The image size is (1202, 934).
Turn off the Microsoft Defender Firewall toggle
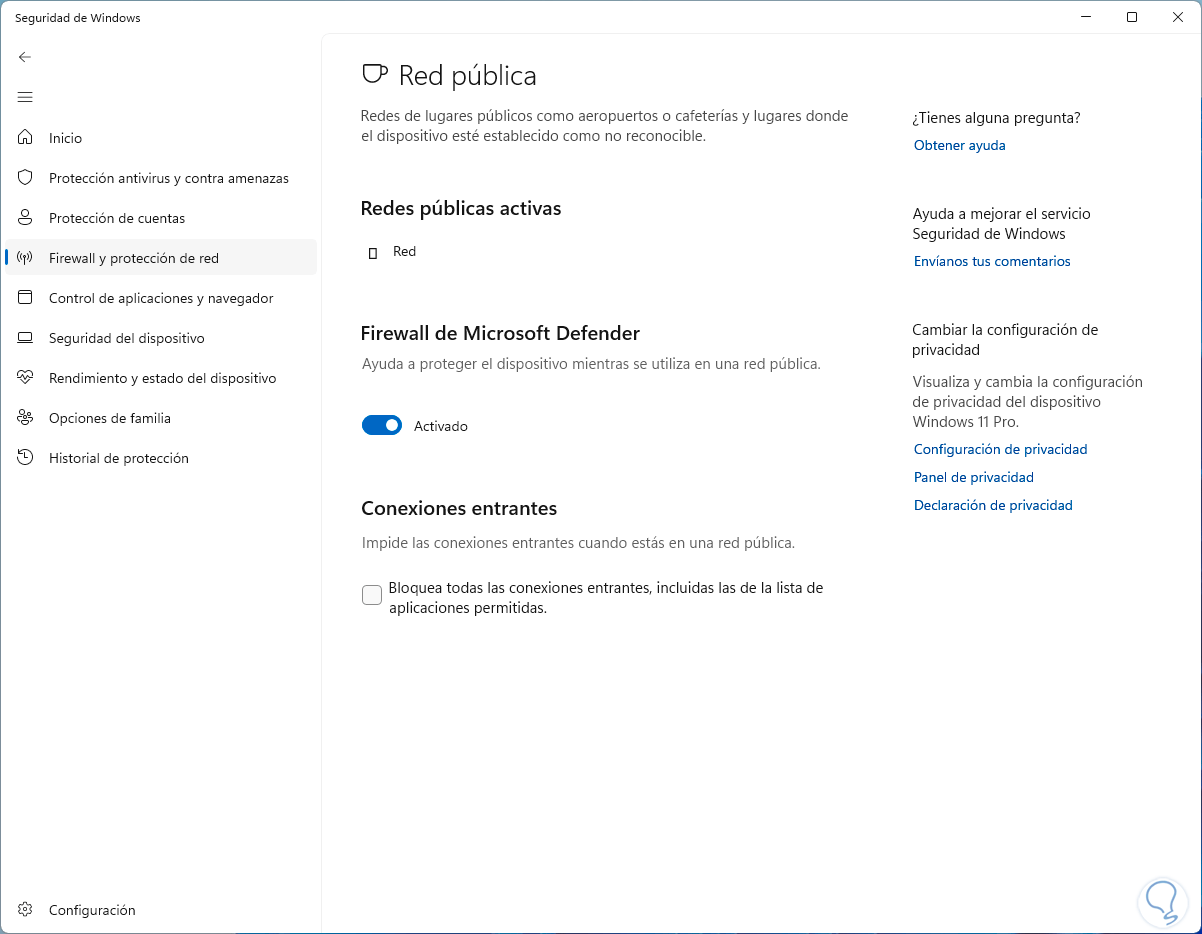(x=382, y=426)
